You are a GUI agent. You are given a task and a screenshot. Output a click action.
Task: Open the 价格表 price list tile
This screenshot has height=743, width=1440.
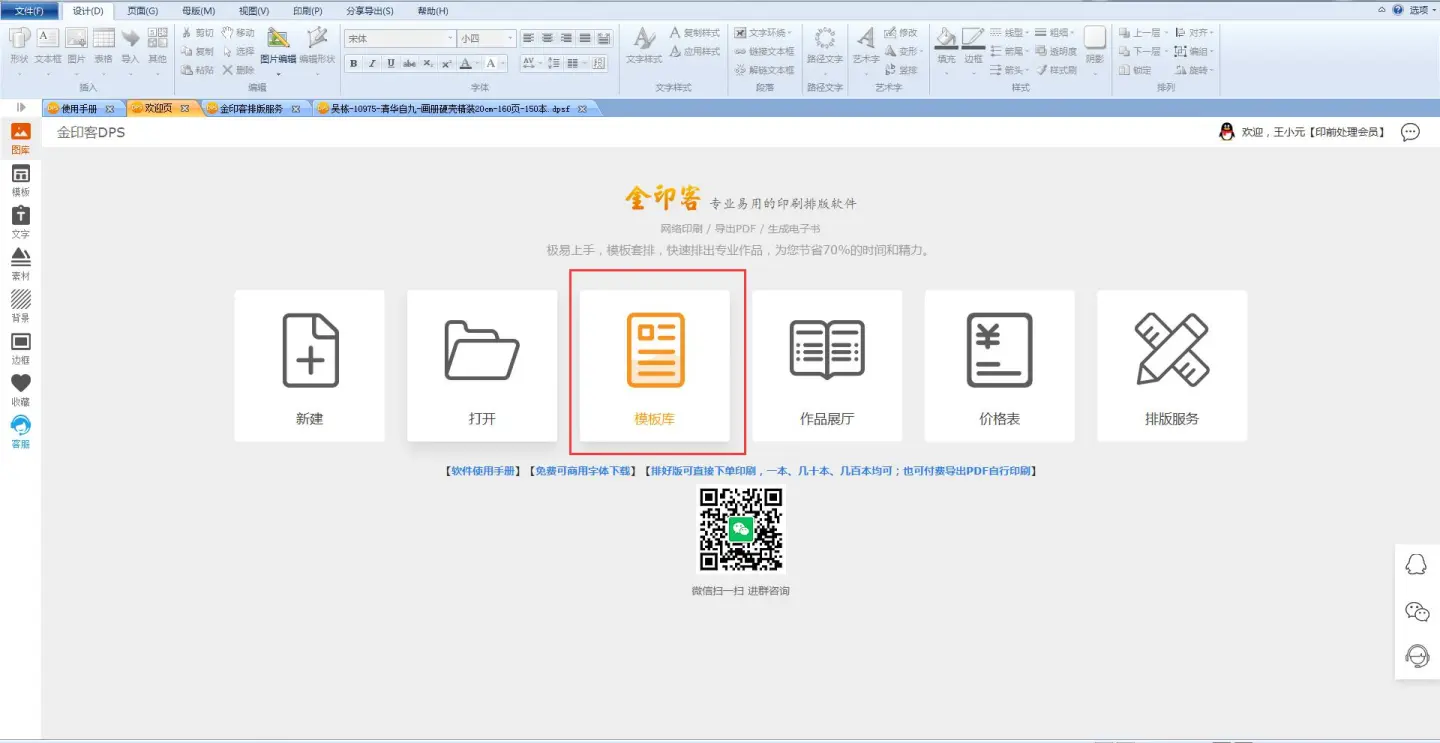[999, 365]
